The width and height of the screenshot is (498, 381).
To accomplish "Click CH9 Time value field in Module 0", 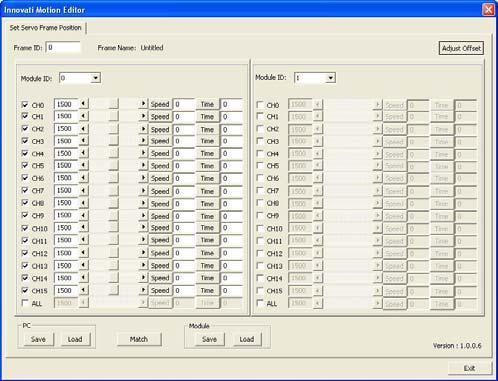I will coord(231,216).
